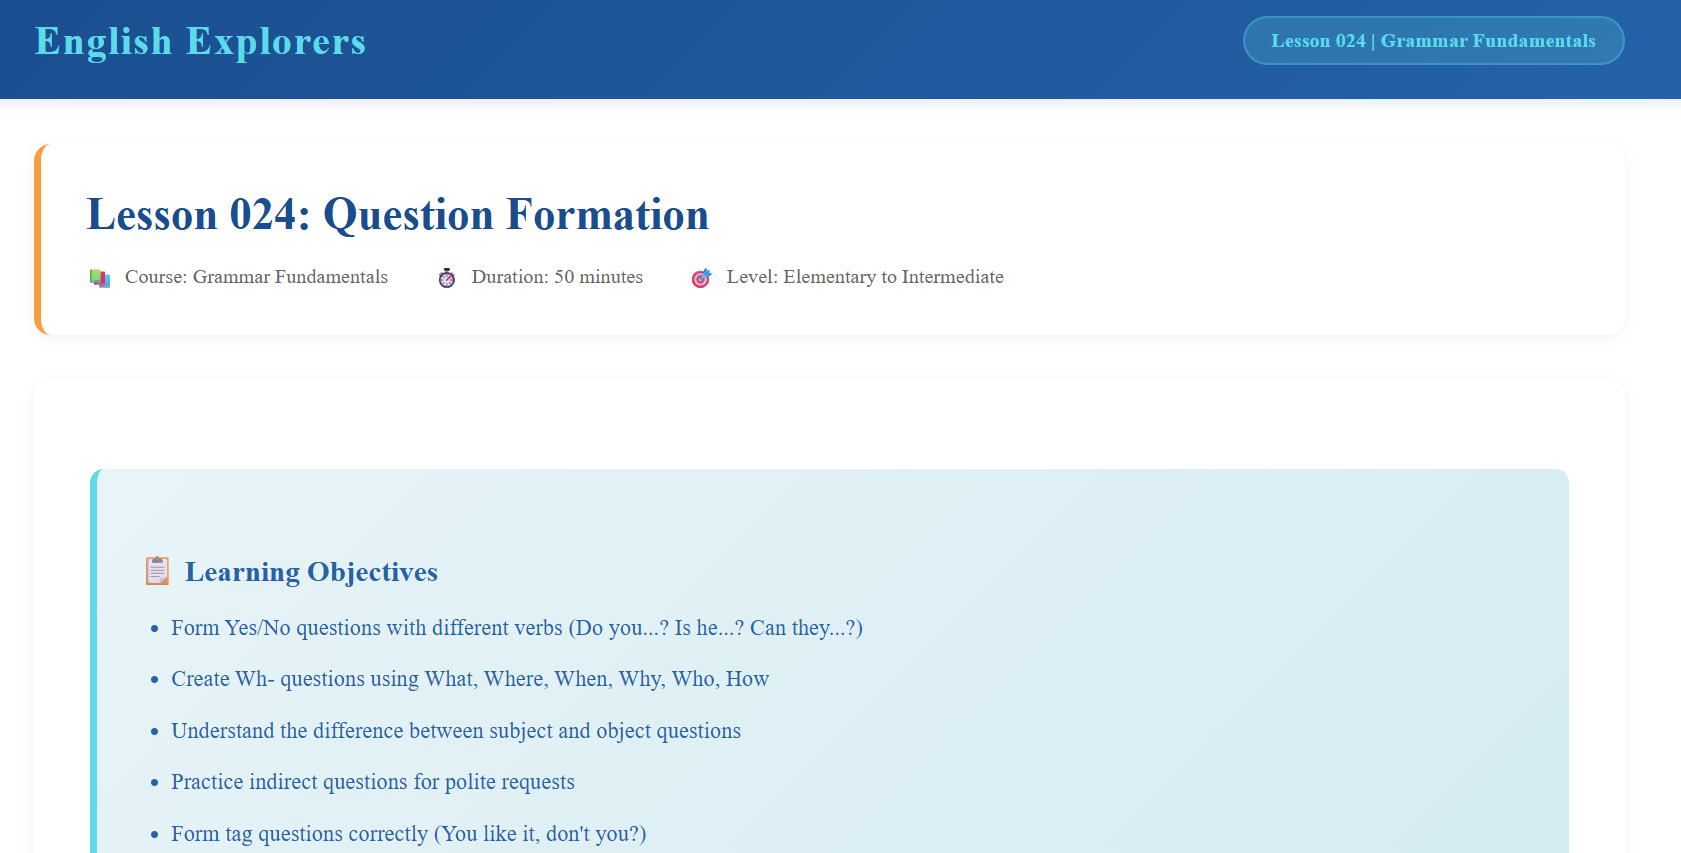Viewport: 1681px width, 853px height.
Task: Click the Yes/No questions objective
Action: pyautogui.click(x=516, y=628)
